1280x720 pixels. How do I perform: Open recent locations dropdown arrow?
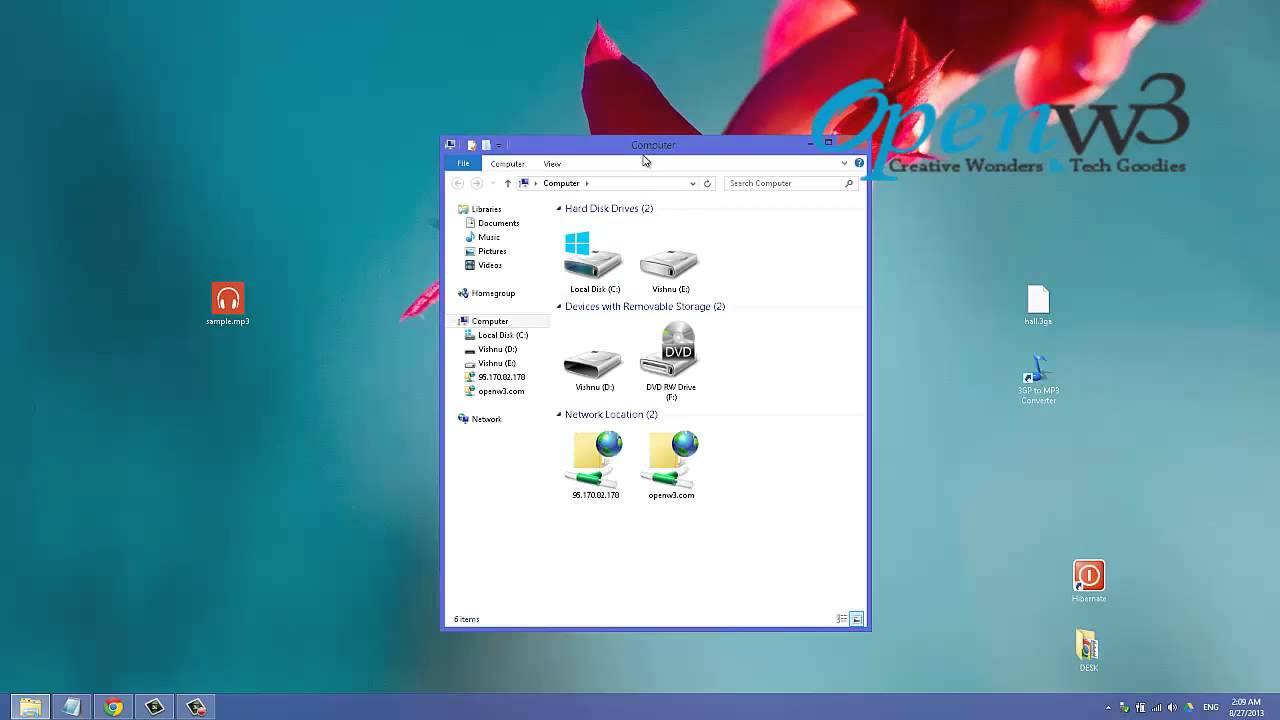tap(492, 183)
